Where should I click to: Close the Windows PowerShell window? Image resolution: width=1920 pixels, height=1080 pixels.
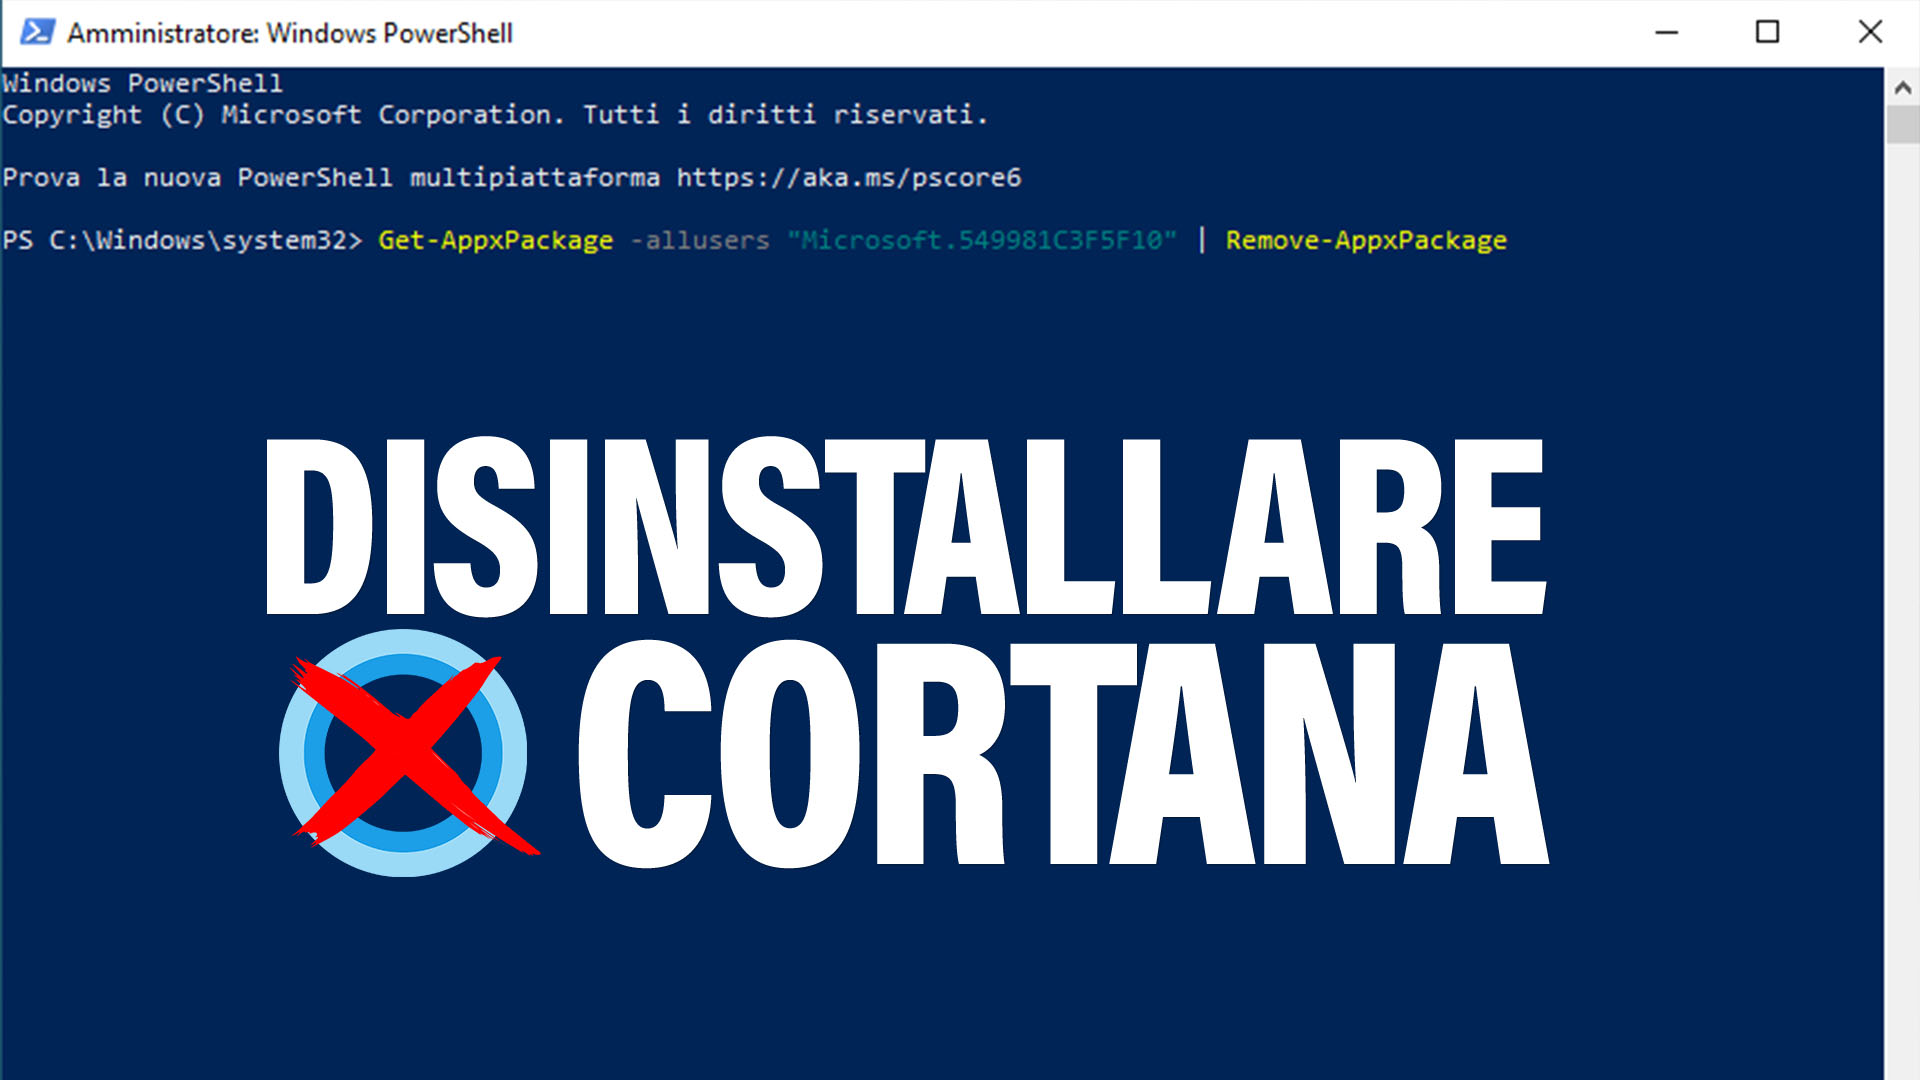1870,32
